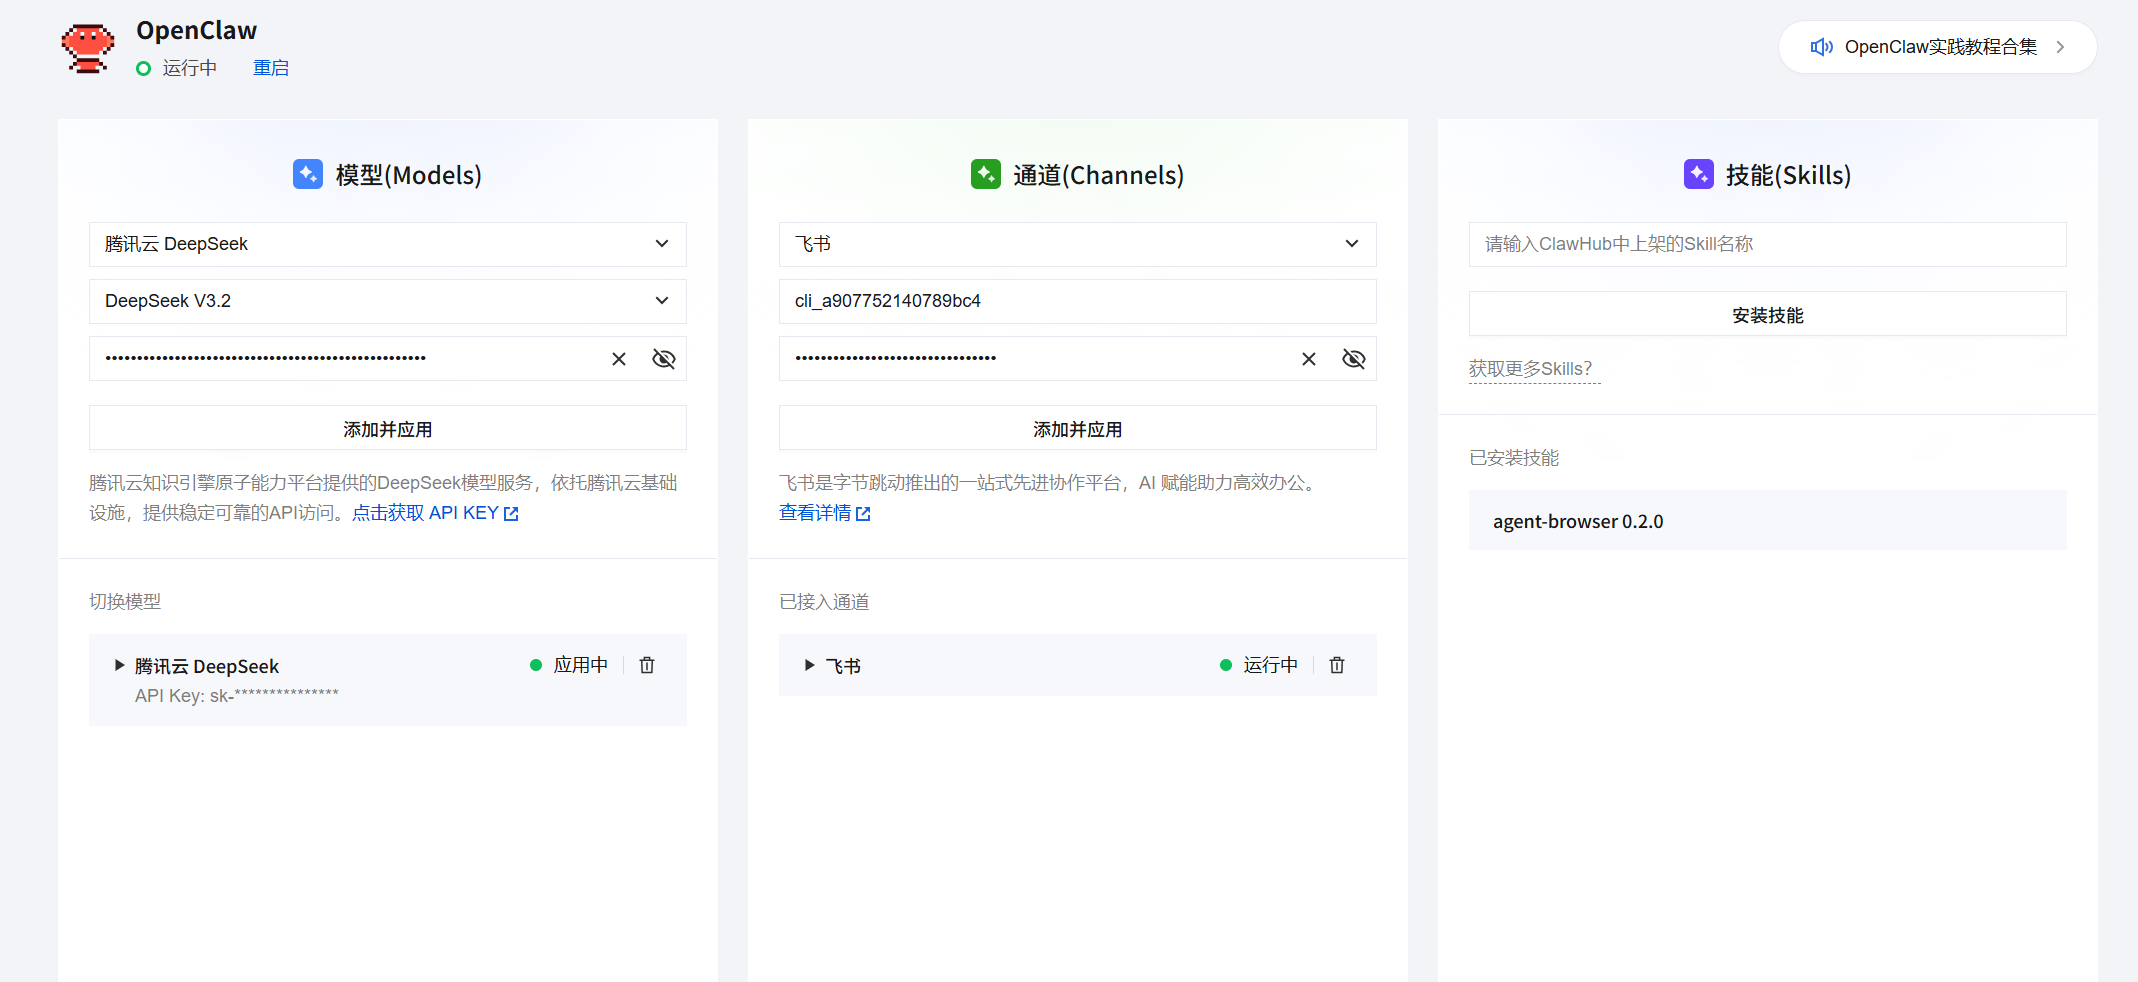Image resolution: width=2138 pixels, height=982 pixels.
Task: Click the Skills panel sparkle icon
Action: 1698,173
